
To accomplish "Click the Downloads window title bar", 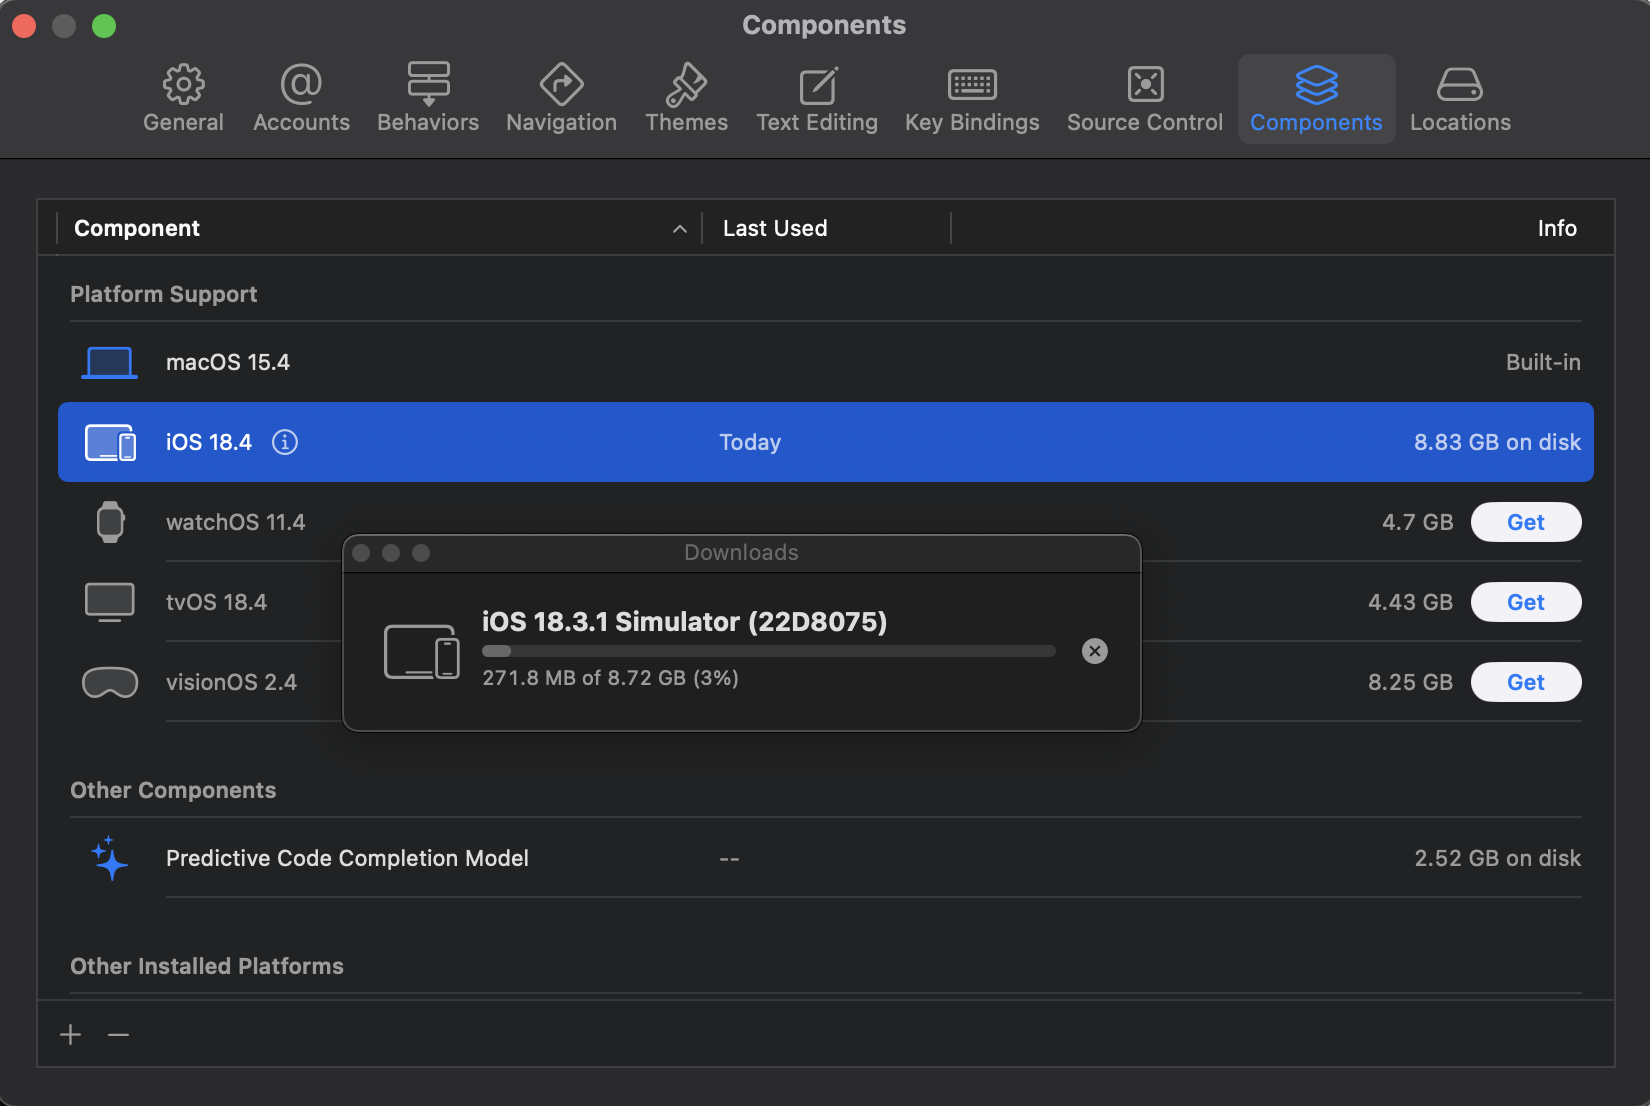I will [742, 553].
